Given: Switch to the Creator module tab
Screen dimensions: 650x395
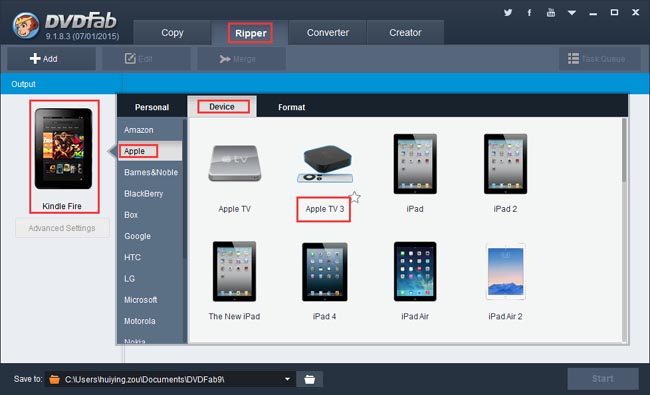Looking at the screenshot, I should point(405,33).
